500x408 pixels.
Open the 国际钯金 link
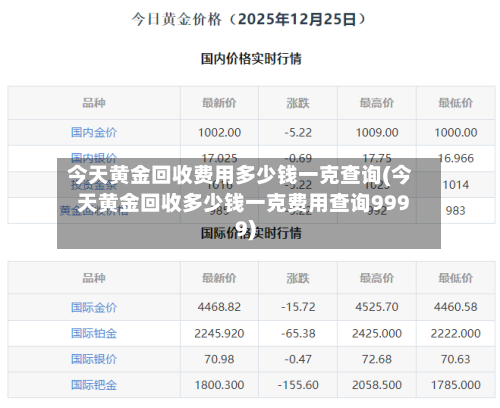tap(94, 385)
